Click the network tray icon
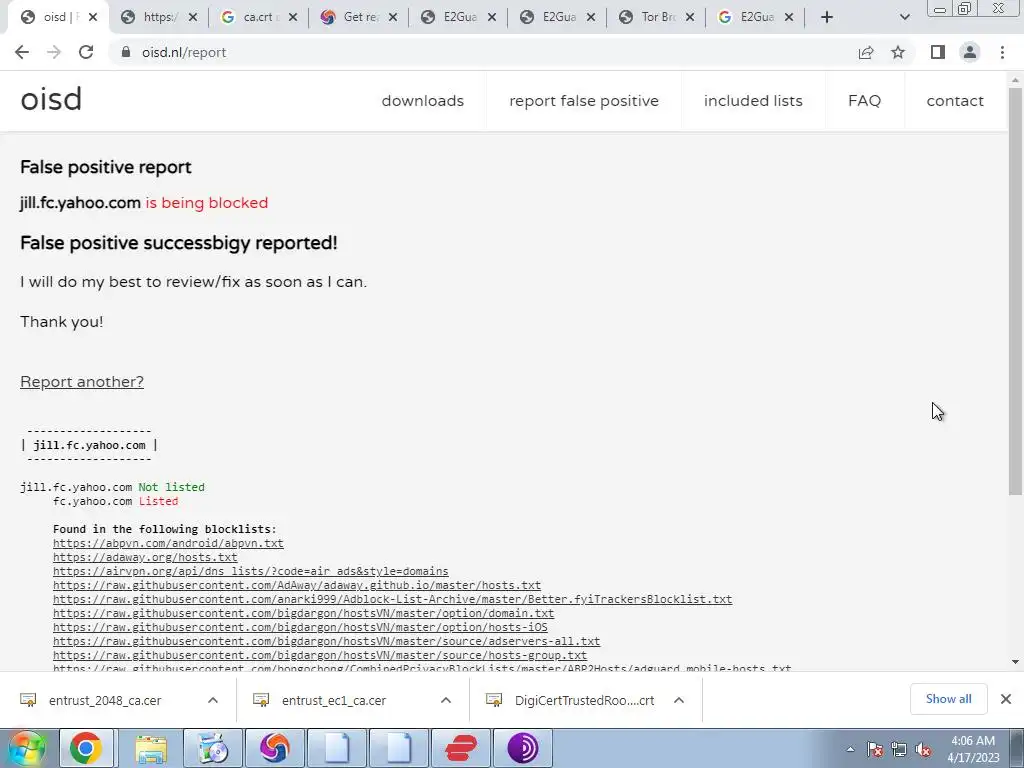Viewport: 1024px width, 768px height. pos(899,749)
